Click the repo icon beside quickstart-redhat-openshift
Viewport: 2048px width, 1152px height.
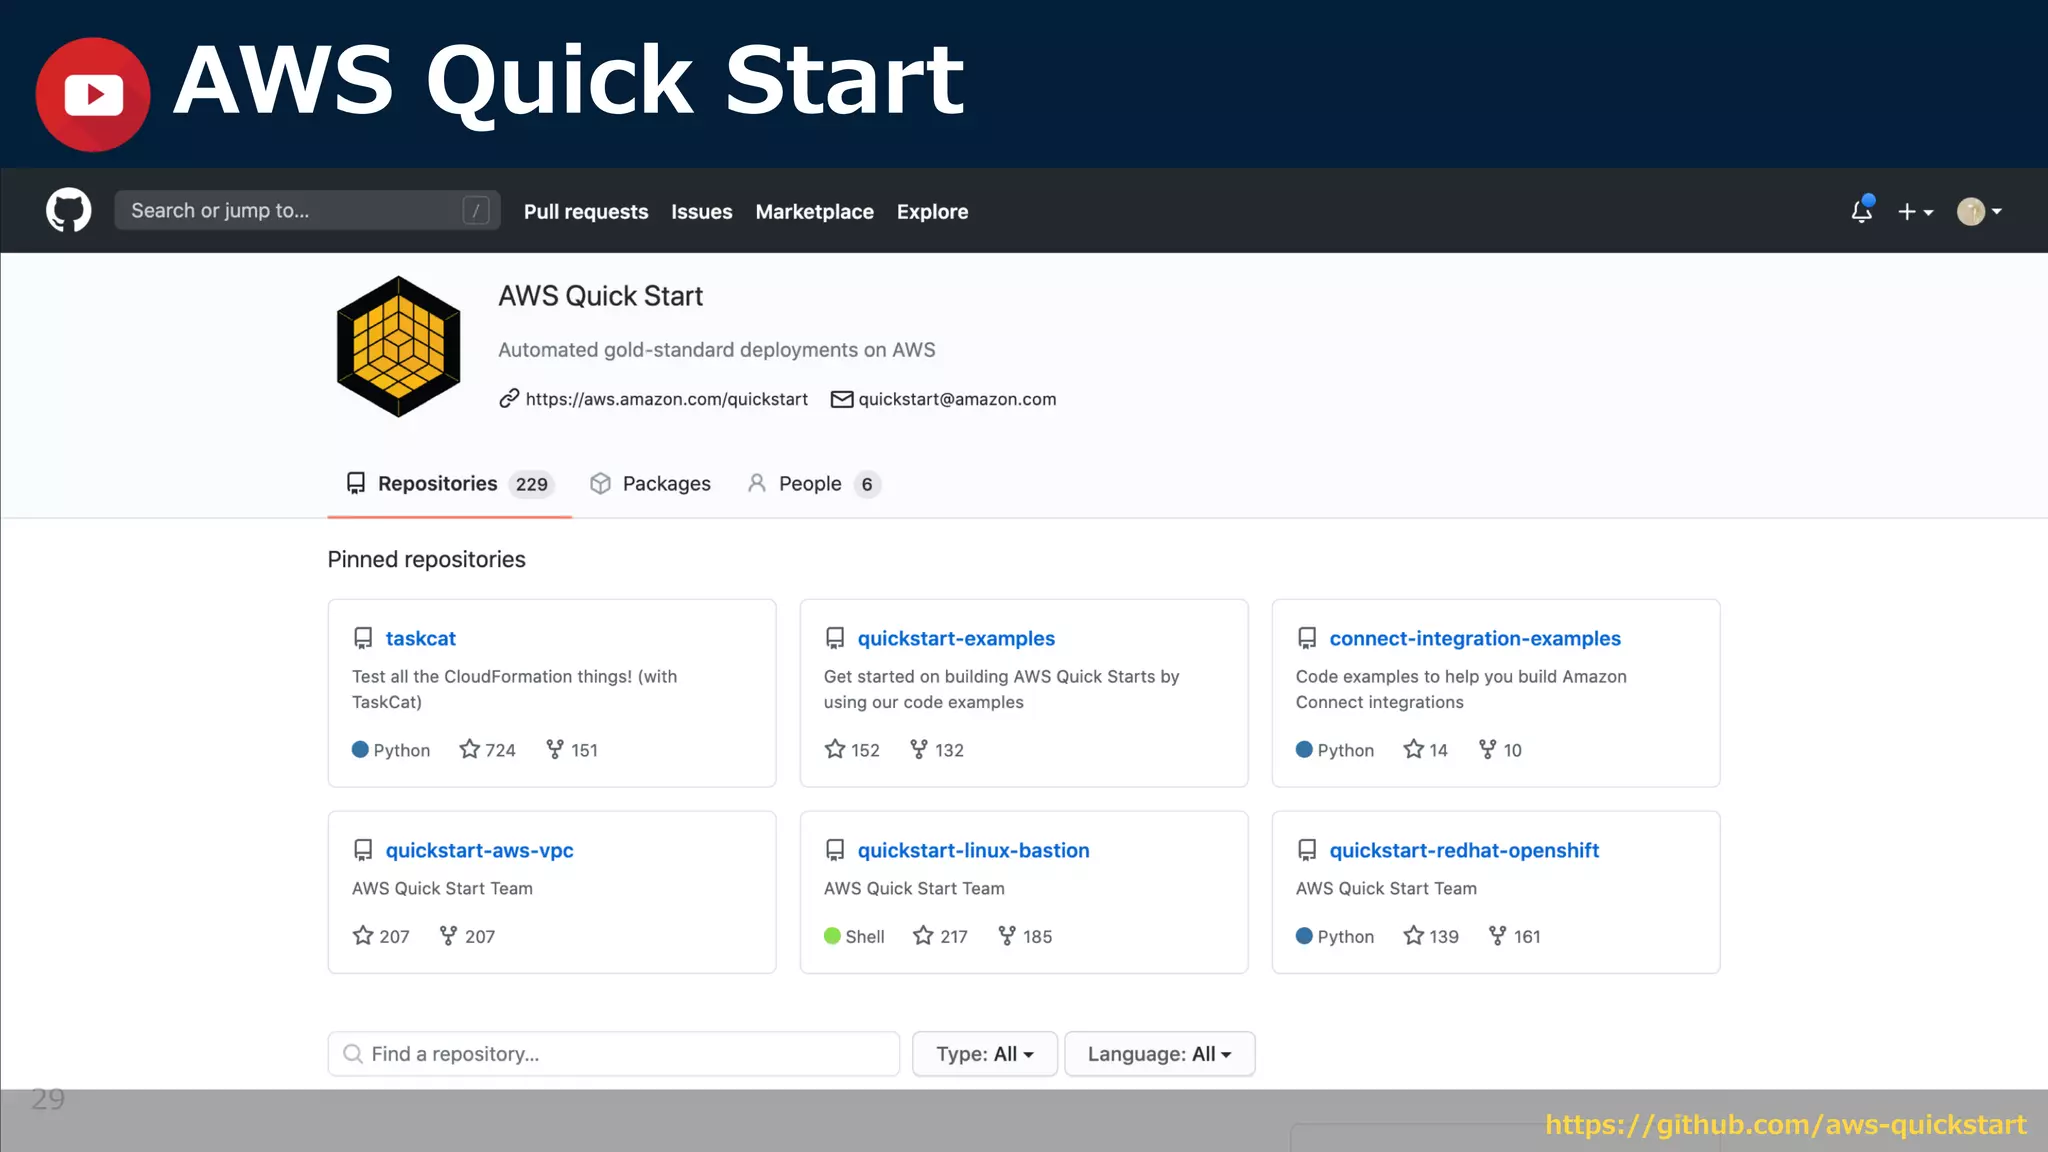(1307, 850)
